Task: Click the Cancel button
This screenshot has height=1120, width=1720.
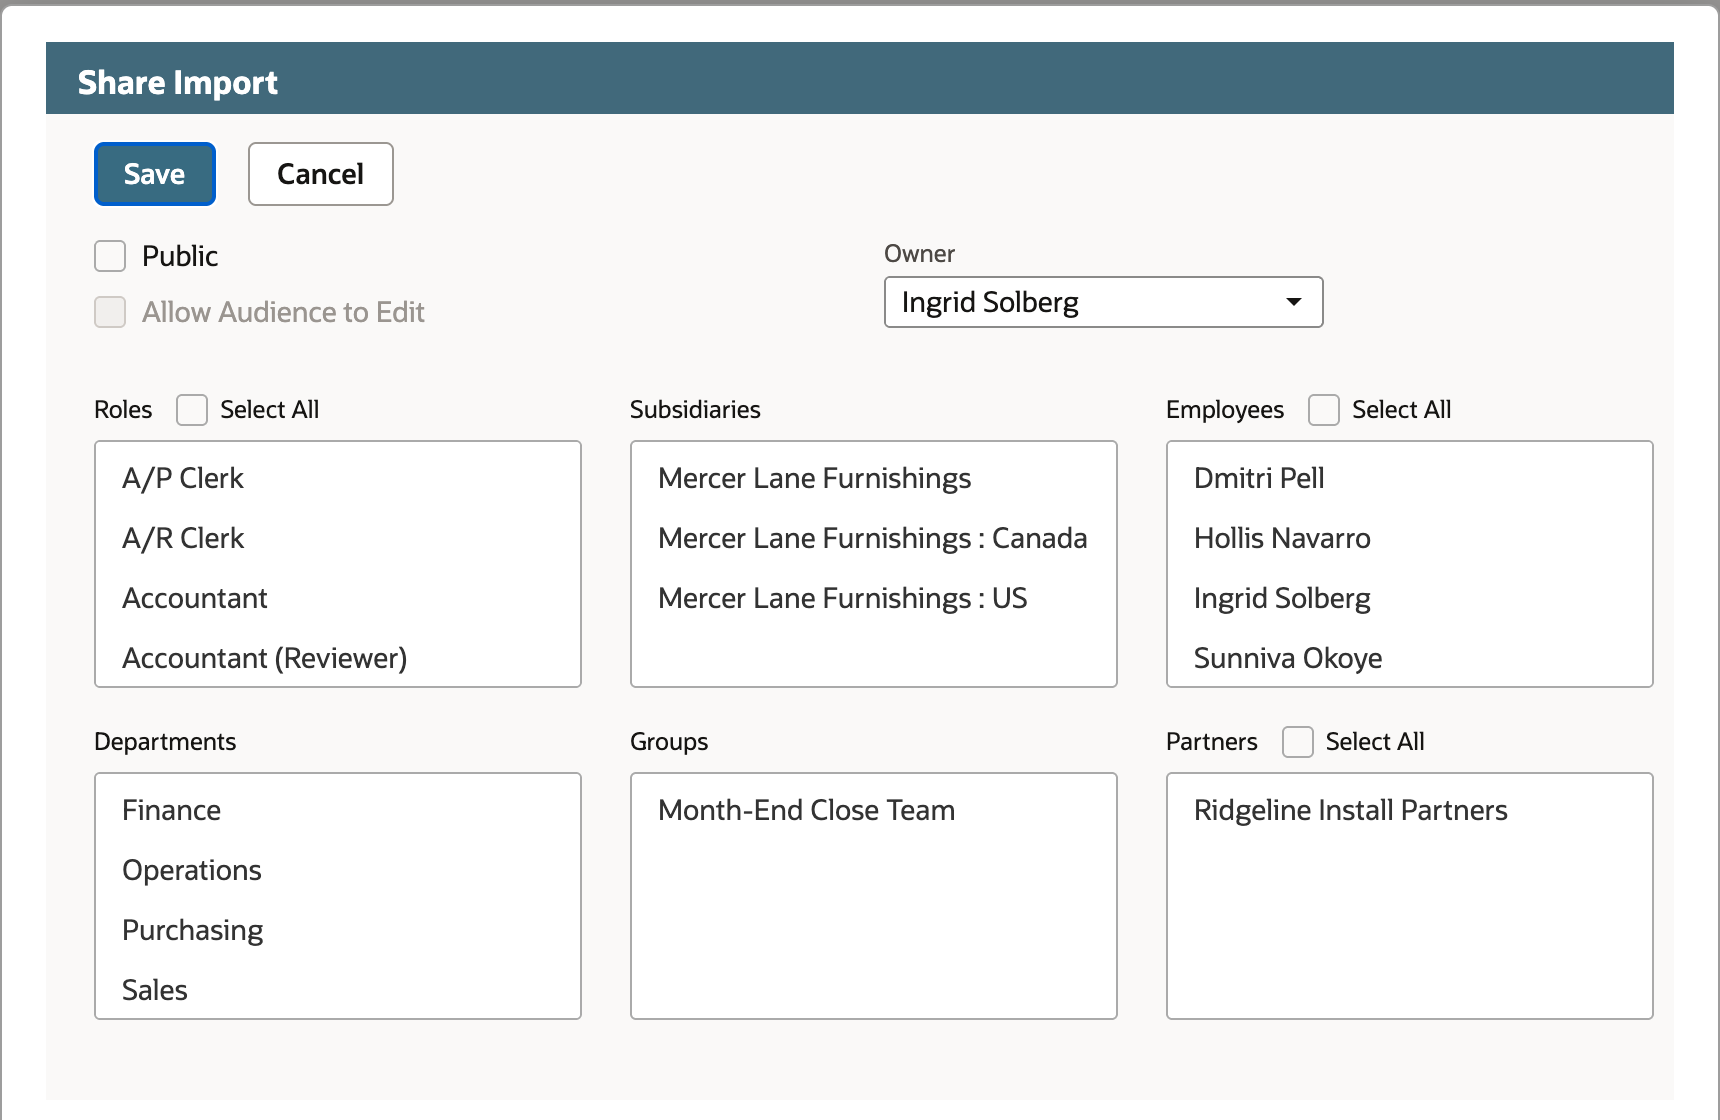Action: coord(321,174)
